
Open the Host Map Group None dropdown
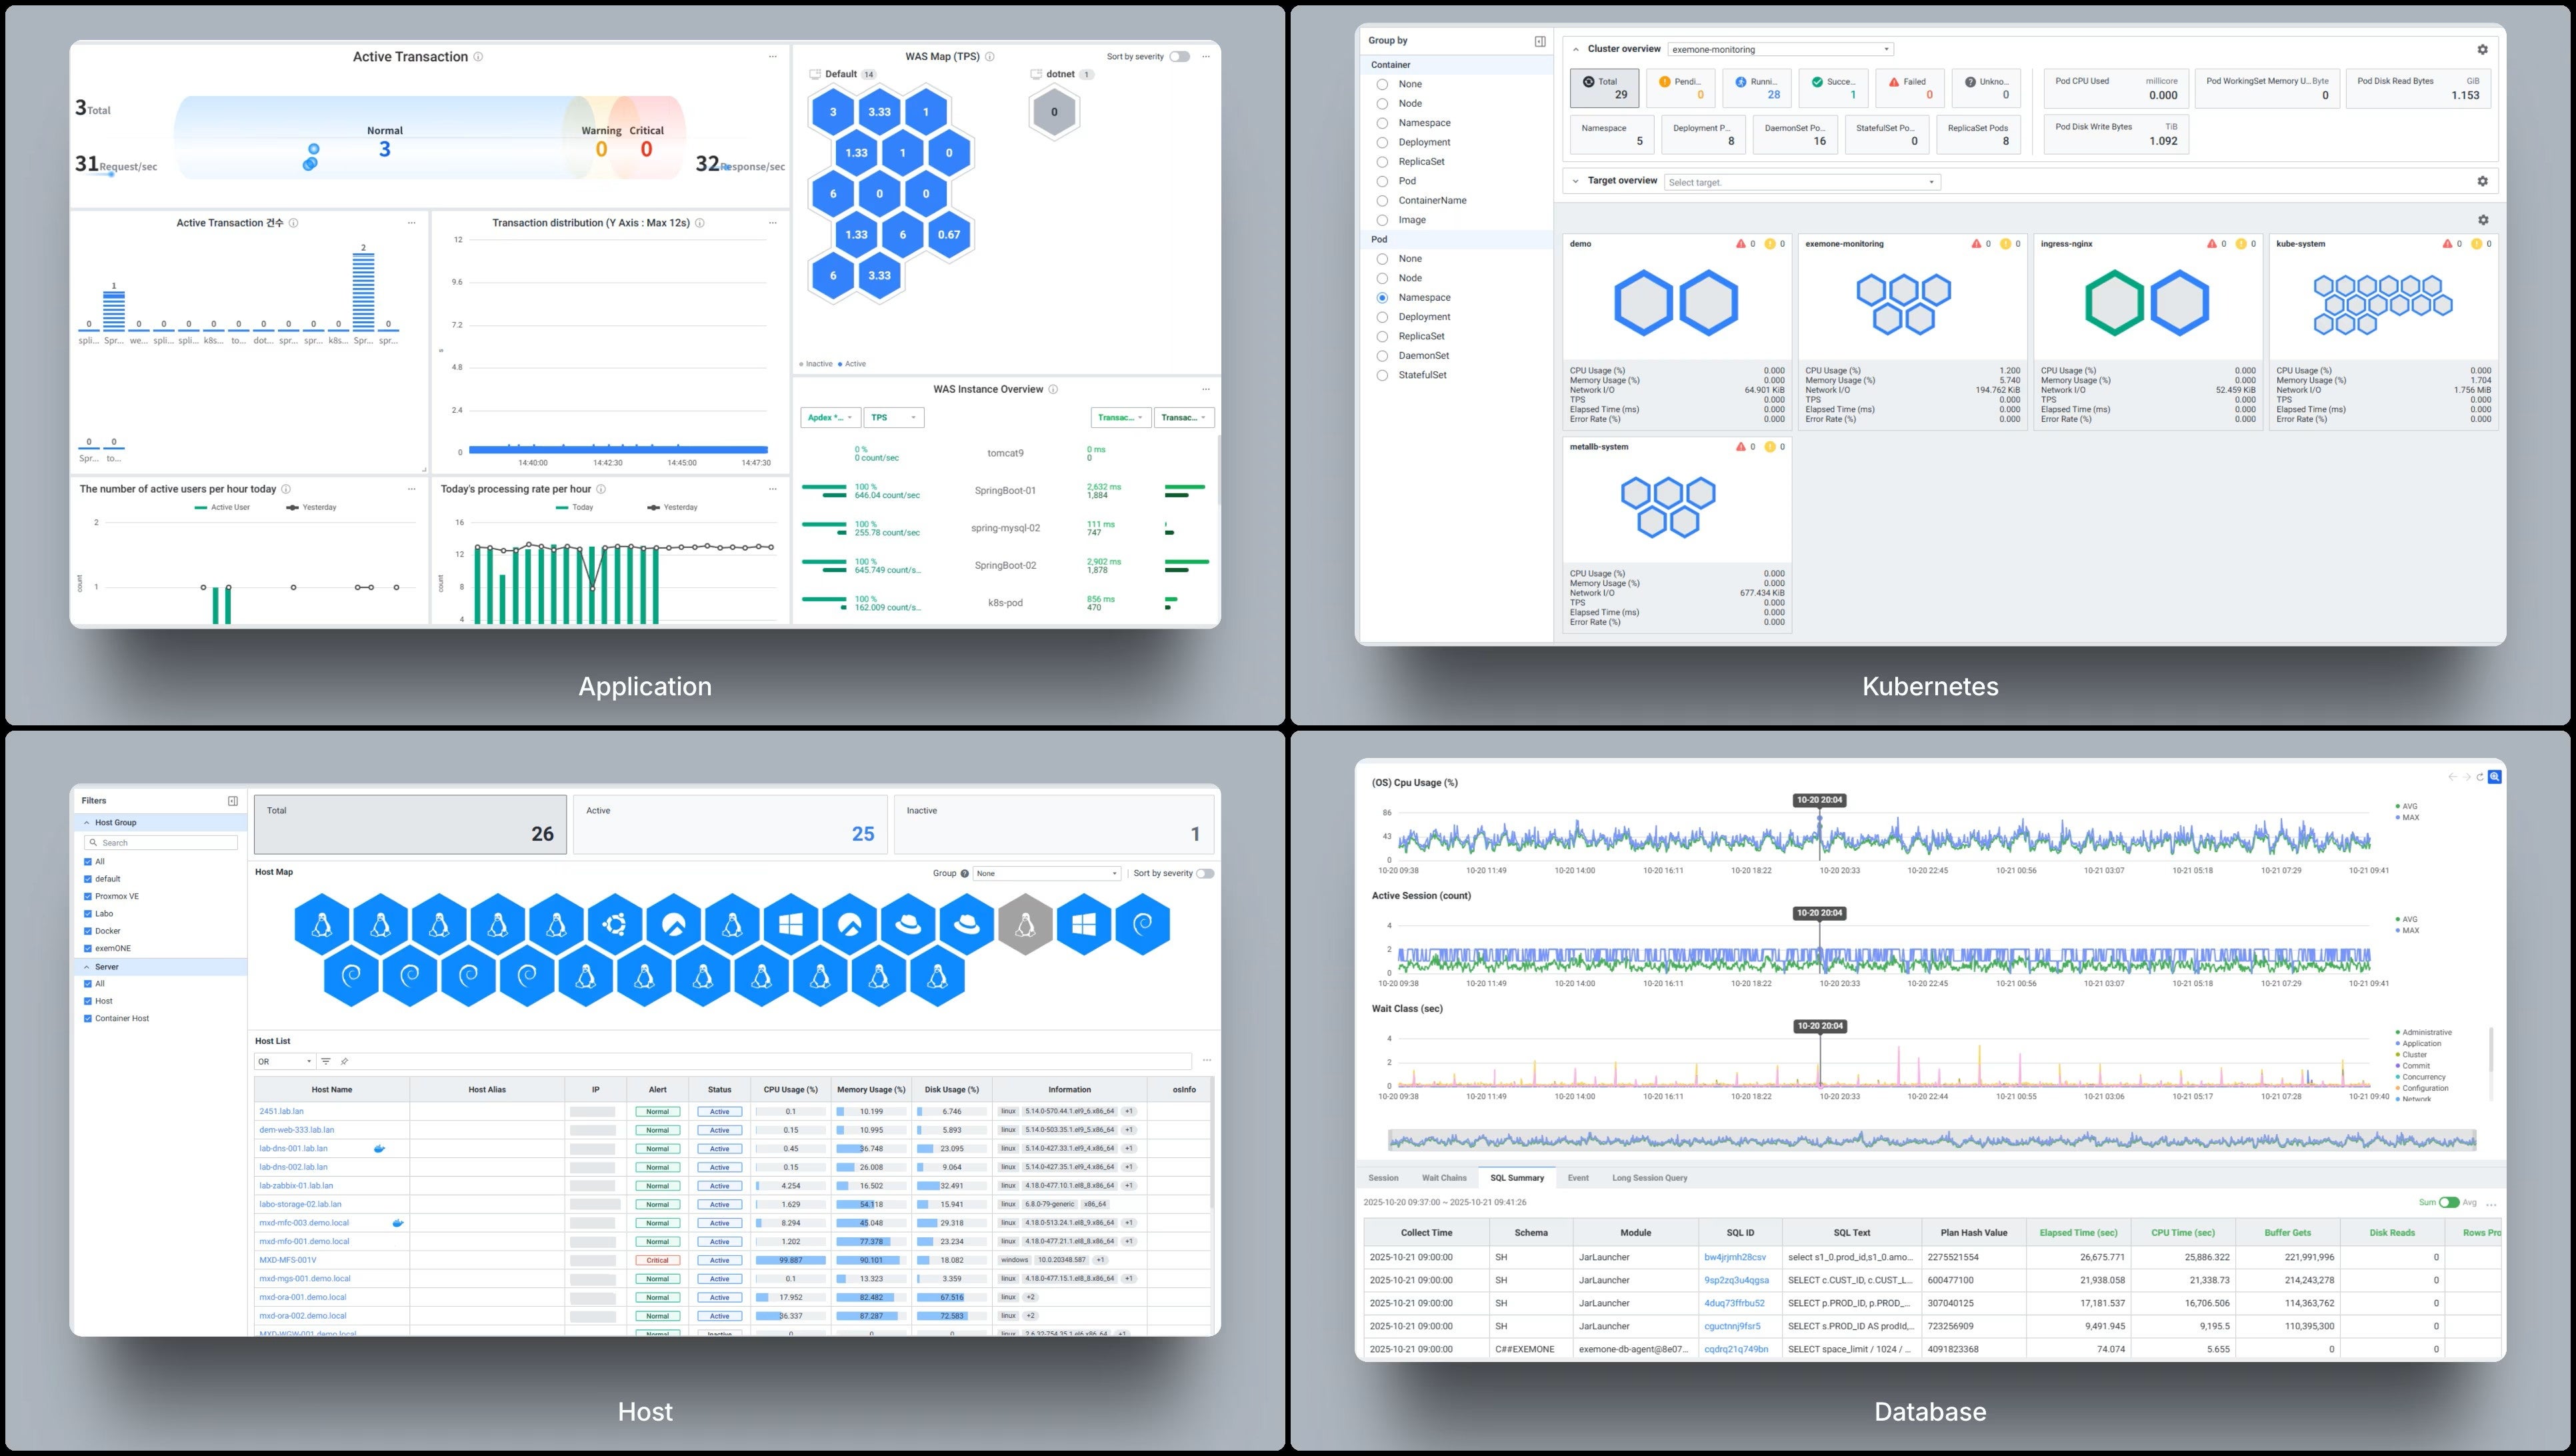click(x=1047, y=873)
